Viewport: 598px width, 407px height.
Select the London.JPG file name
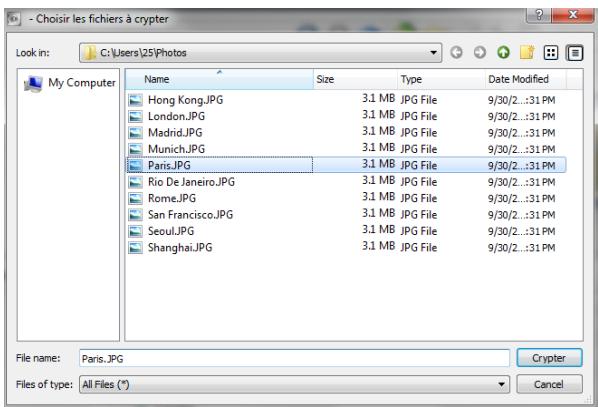(x=176, y=117)
